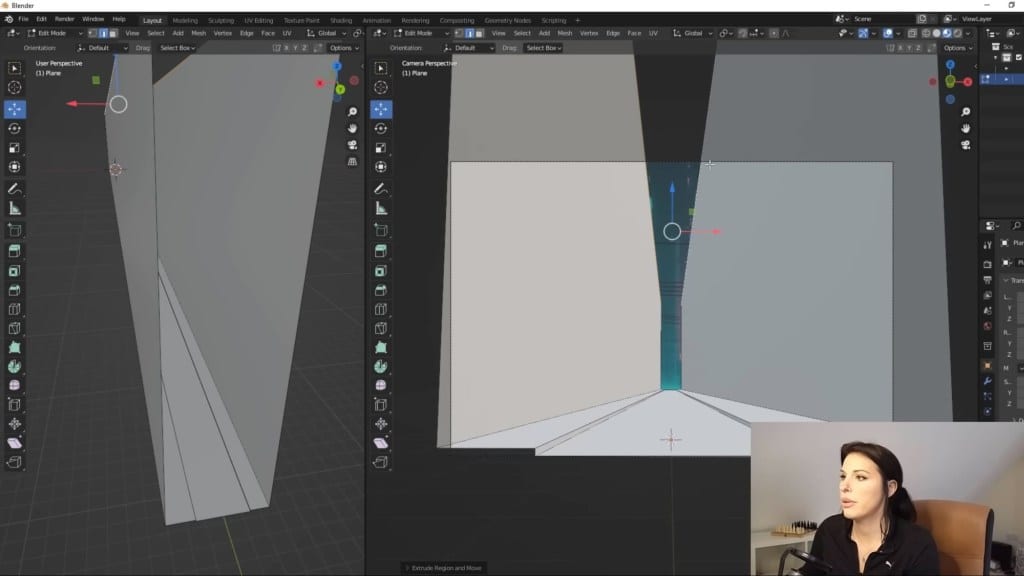1024x576 pixels.
Task: Open Edit Mode dropdown in left viewport header
Action: [55, 33]
